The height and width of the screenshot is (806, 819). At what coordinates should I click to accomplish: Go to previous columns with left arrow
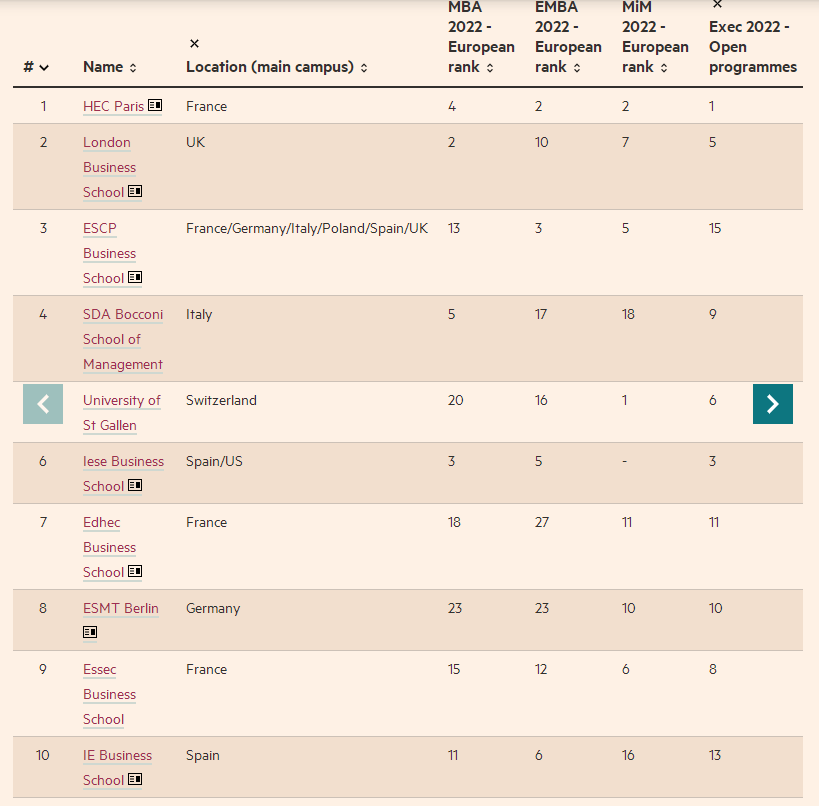pos(43,404)
